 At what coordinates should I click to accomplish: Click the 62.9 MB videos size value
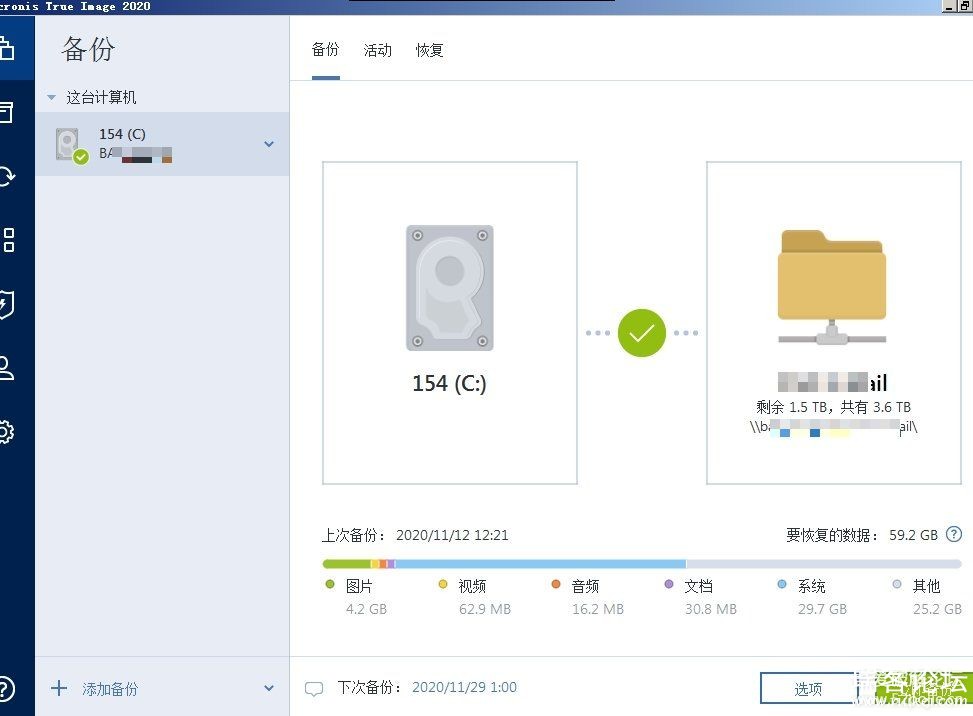coord(485,609)
